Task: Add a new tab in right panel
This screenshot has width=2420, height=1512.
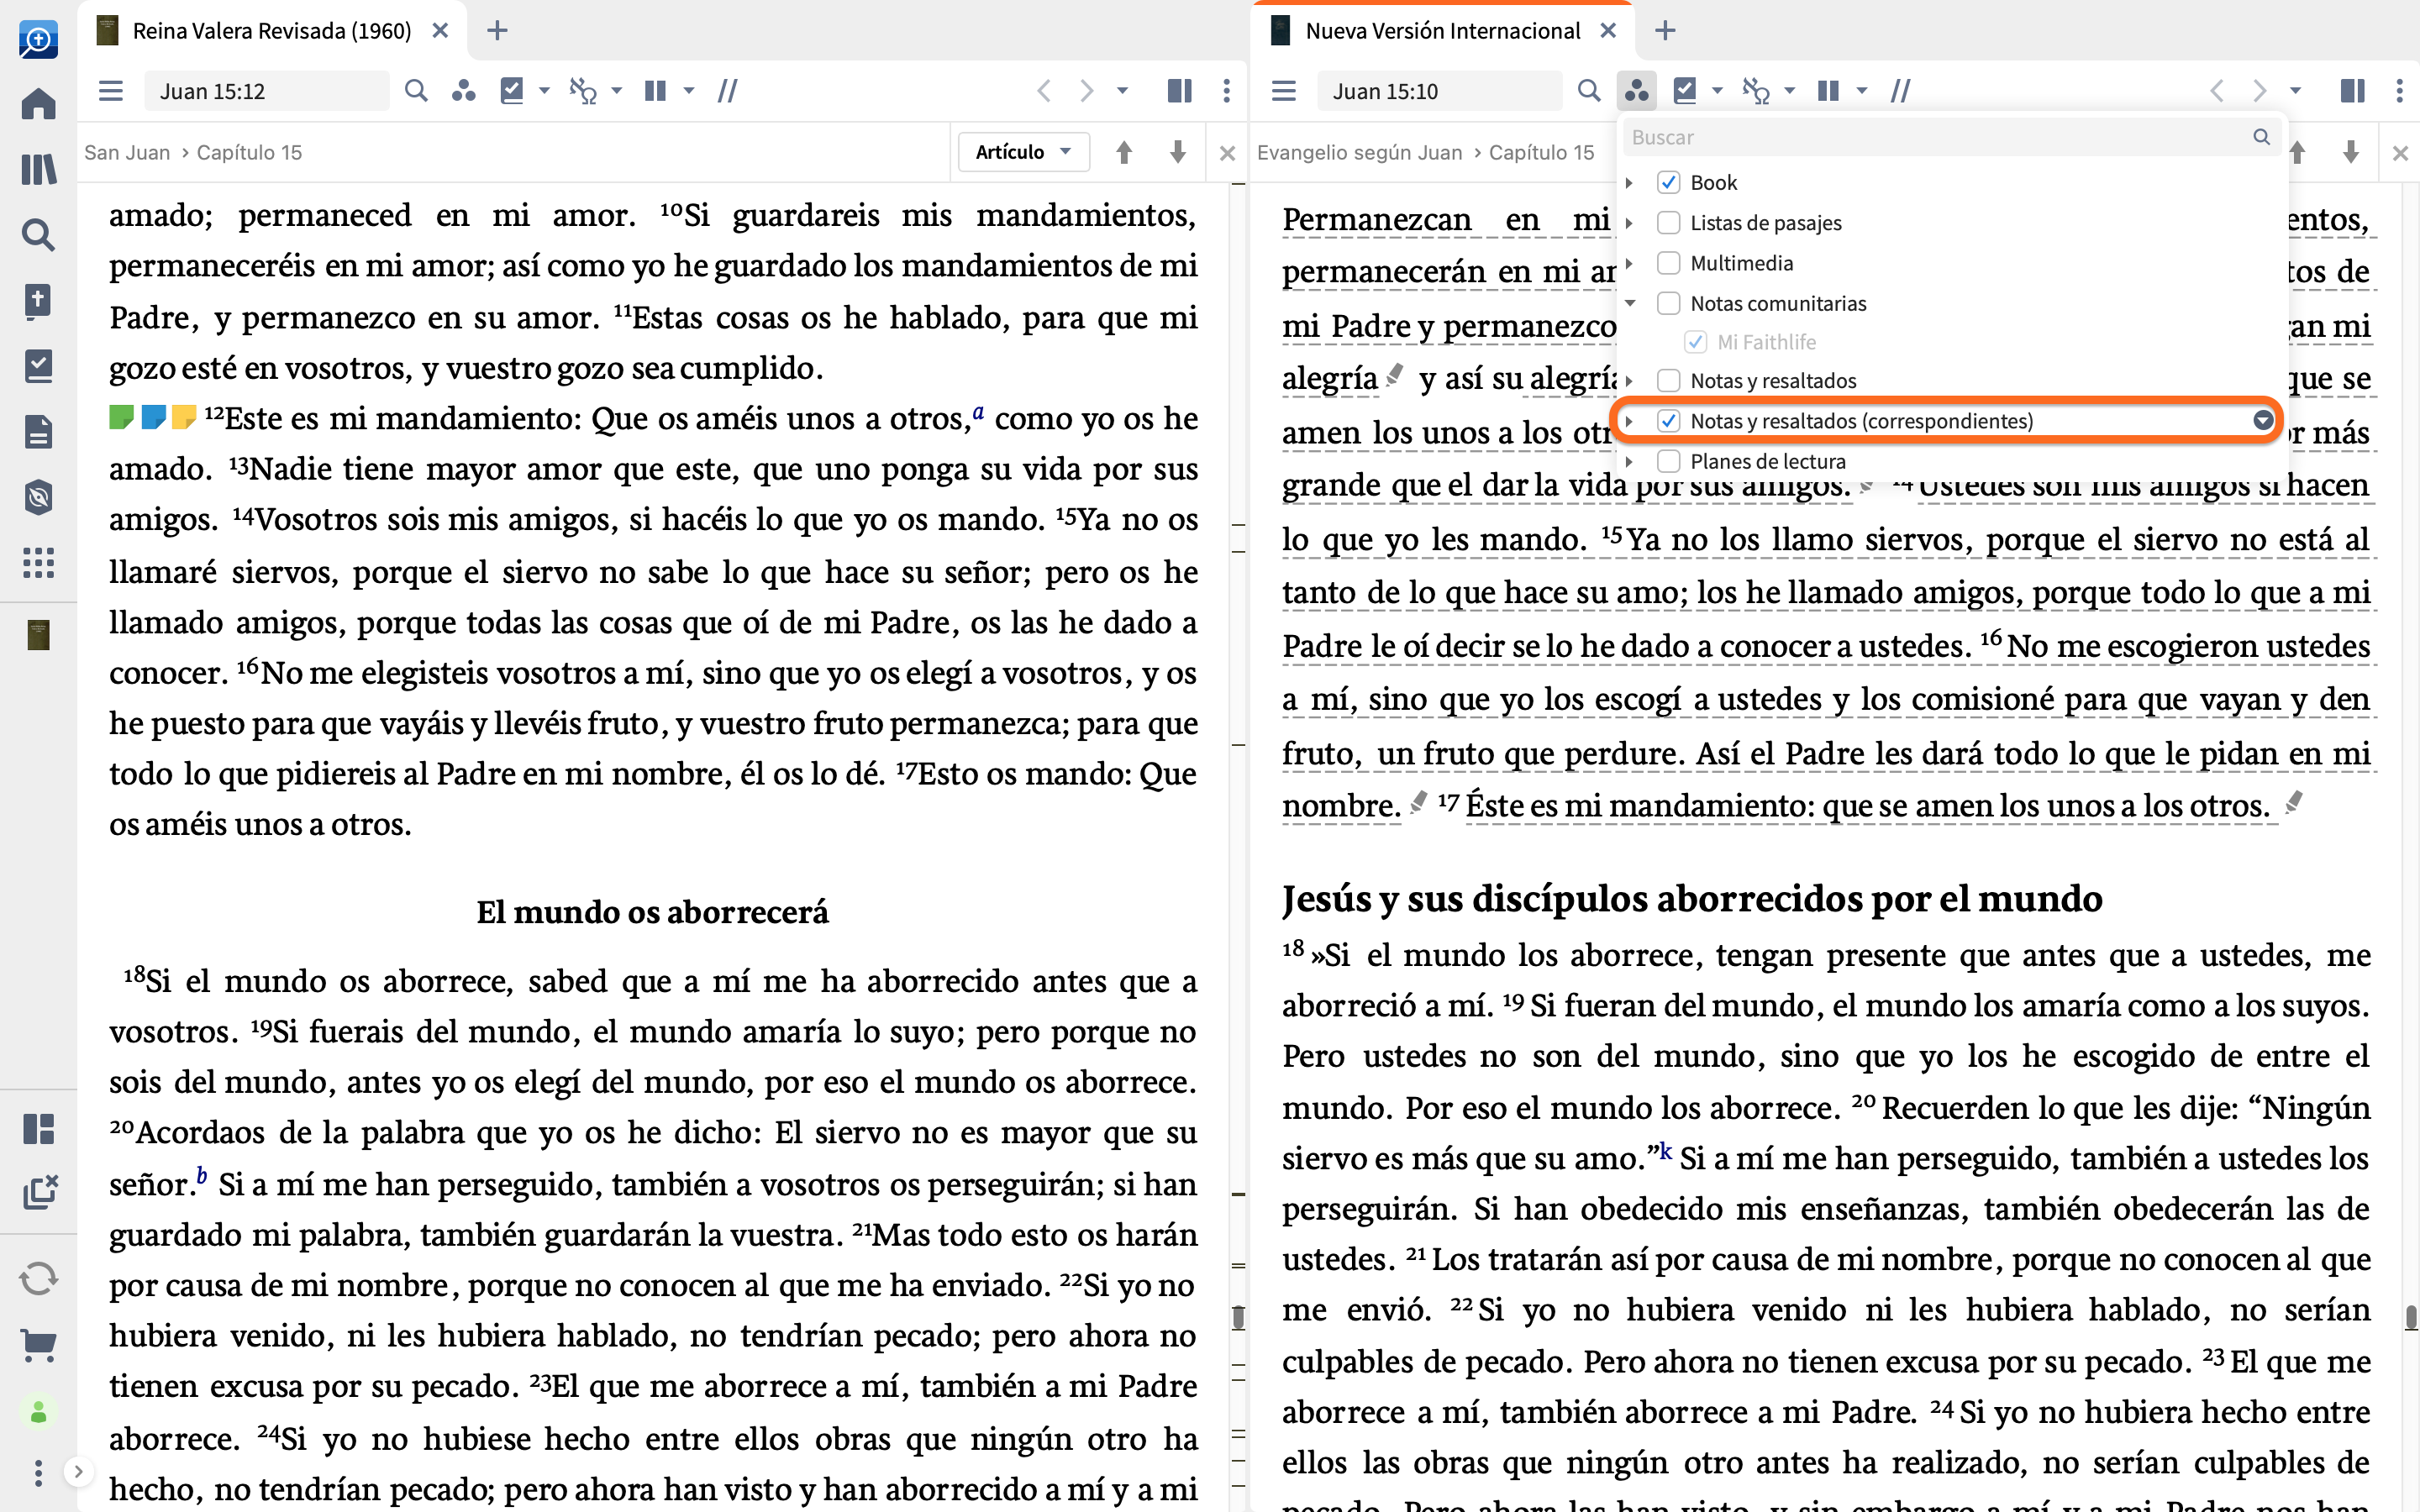Action: [x=1665, y=31]
